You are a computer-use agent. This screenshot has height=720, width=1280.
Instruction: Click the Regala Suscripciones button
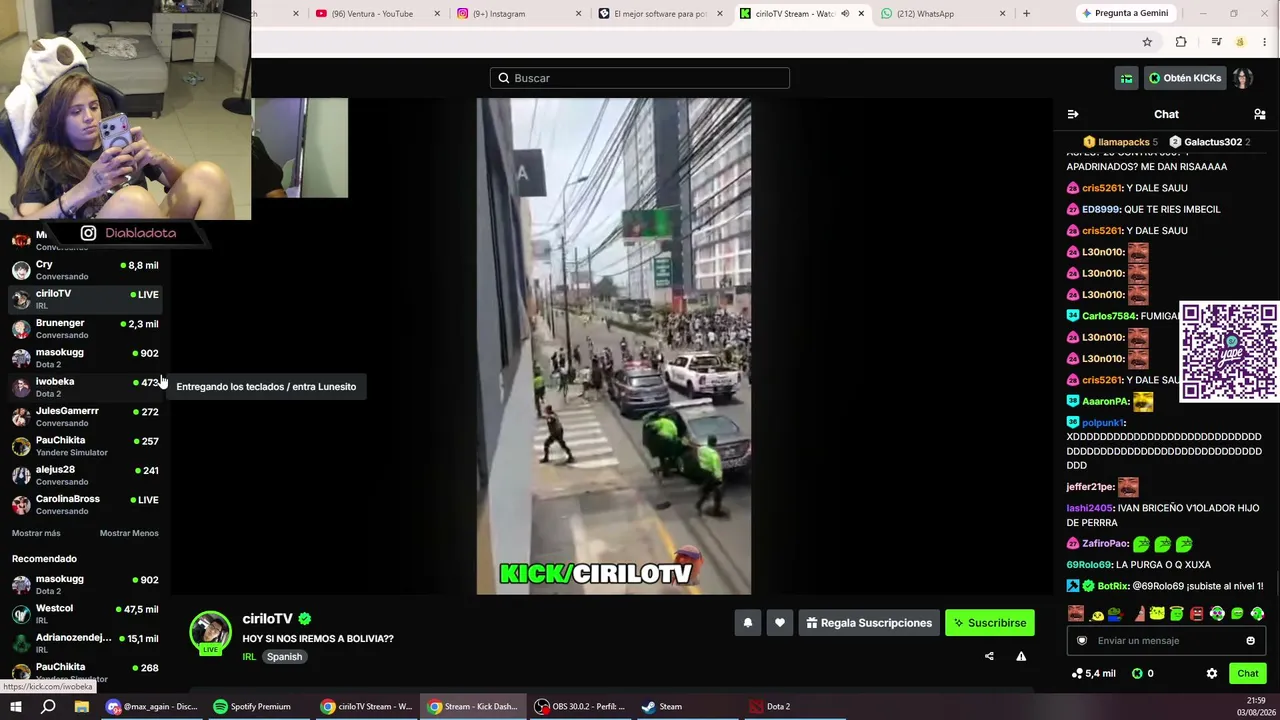pyautogui.click(x=869, y=623)
